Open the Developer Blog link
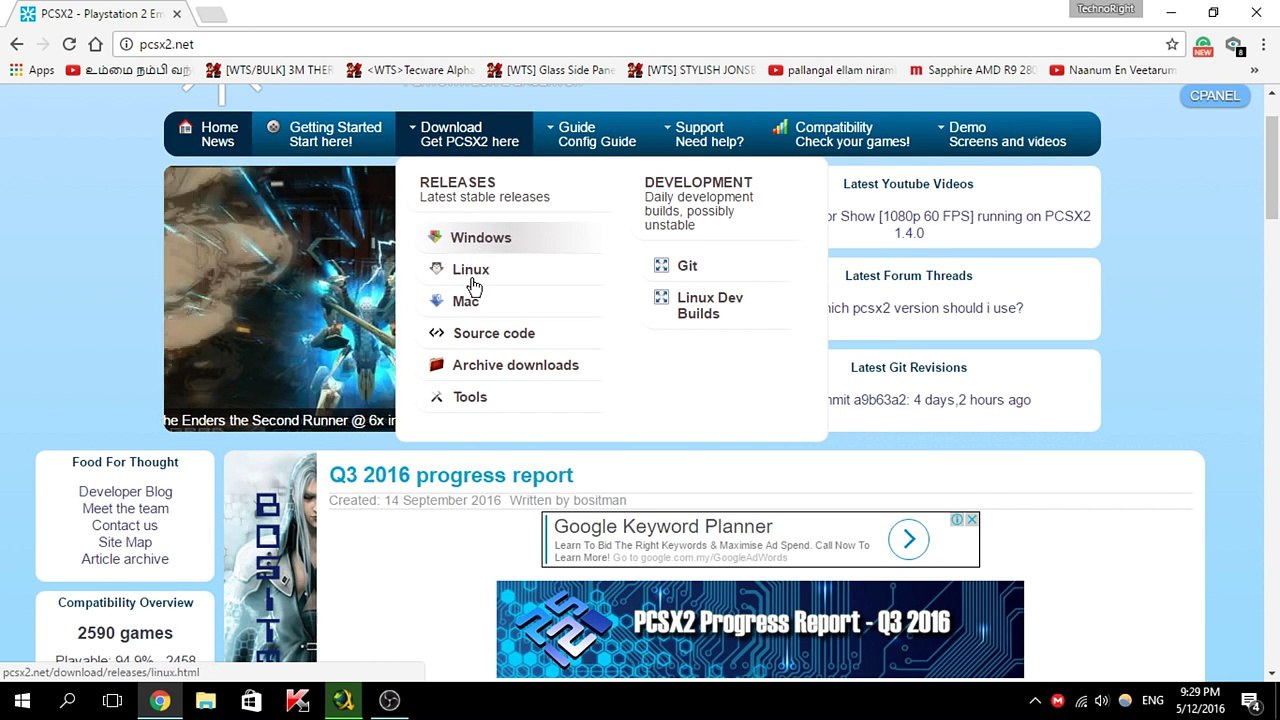1280x720 pixels. click(125, 491)
